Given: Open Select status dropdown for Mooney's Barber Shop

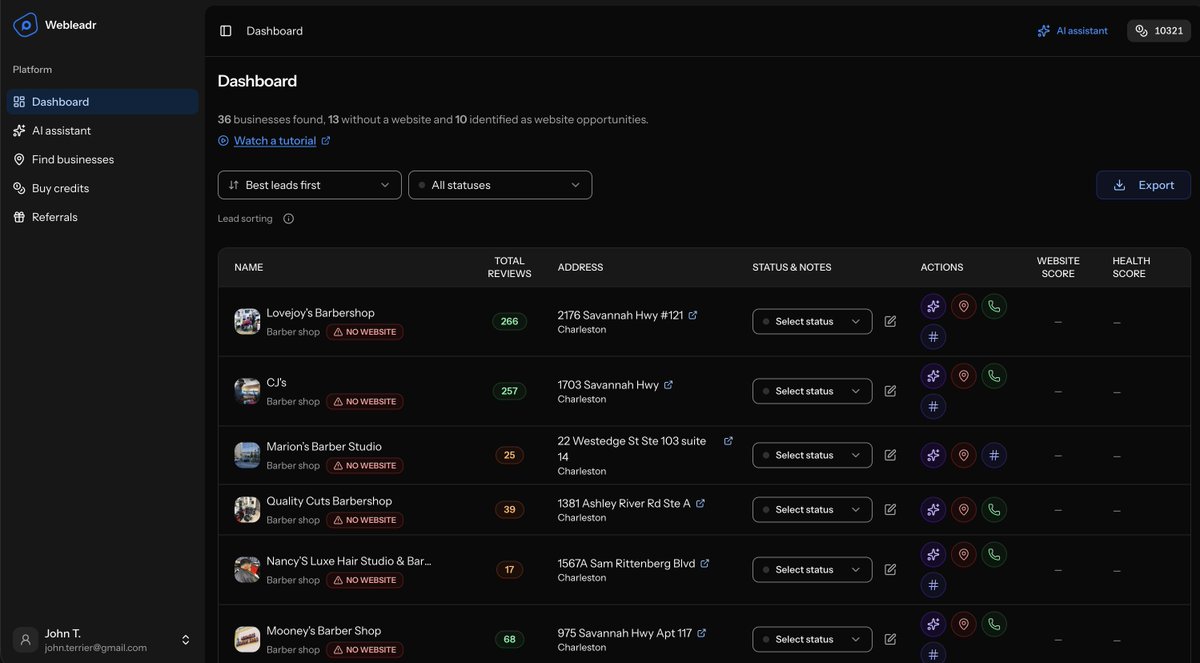Looking at the screenshot, I should 812,640.
